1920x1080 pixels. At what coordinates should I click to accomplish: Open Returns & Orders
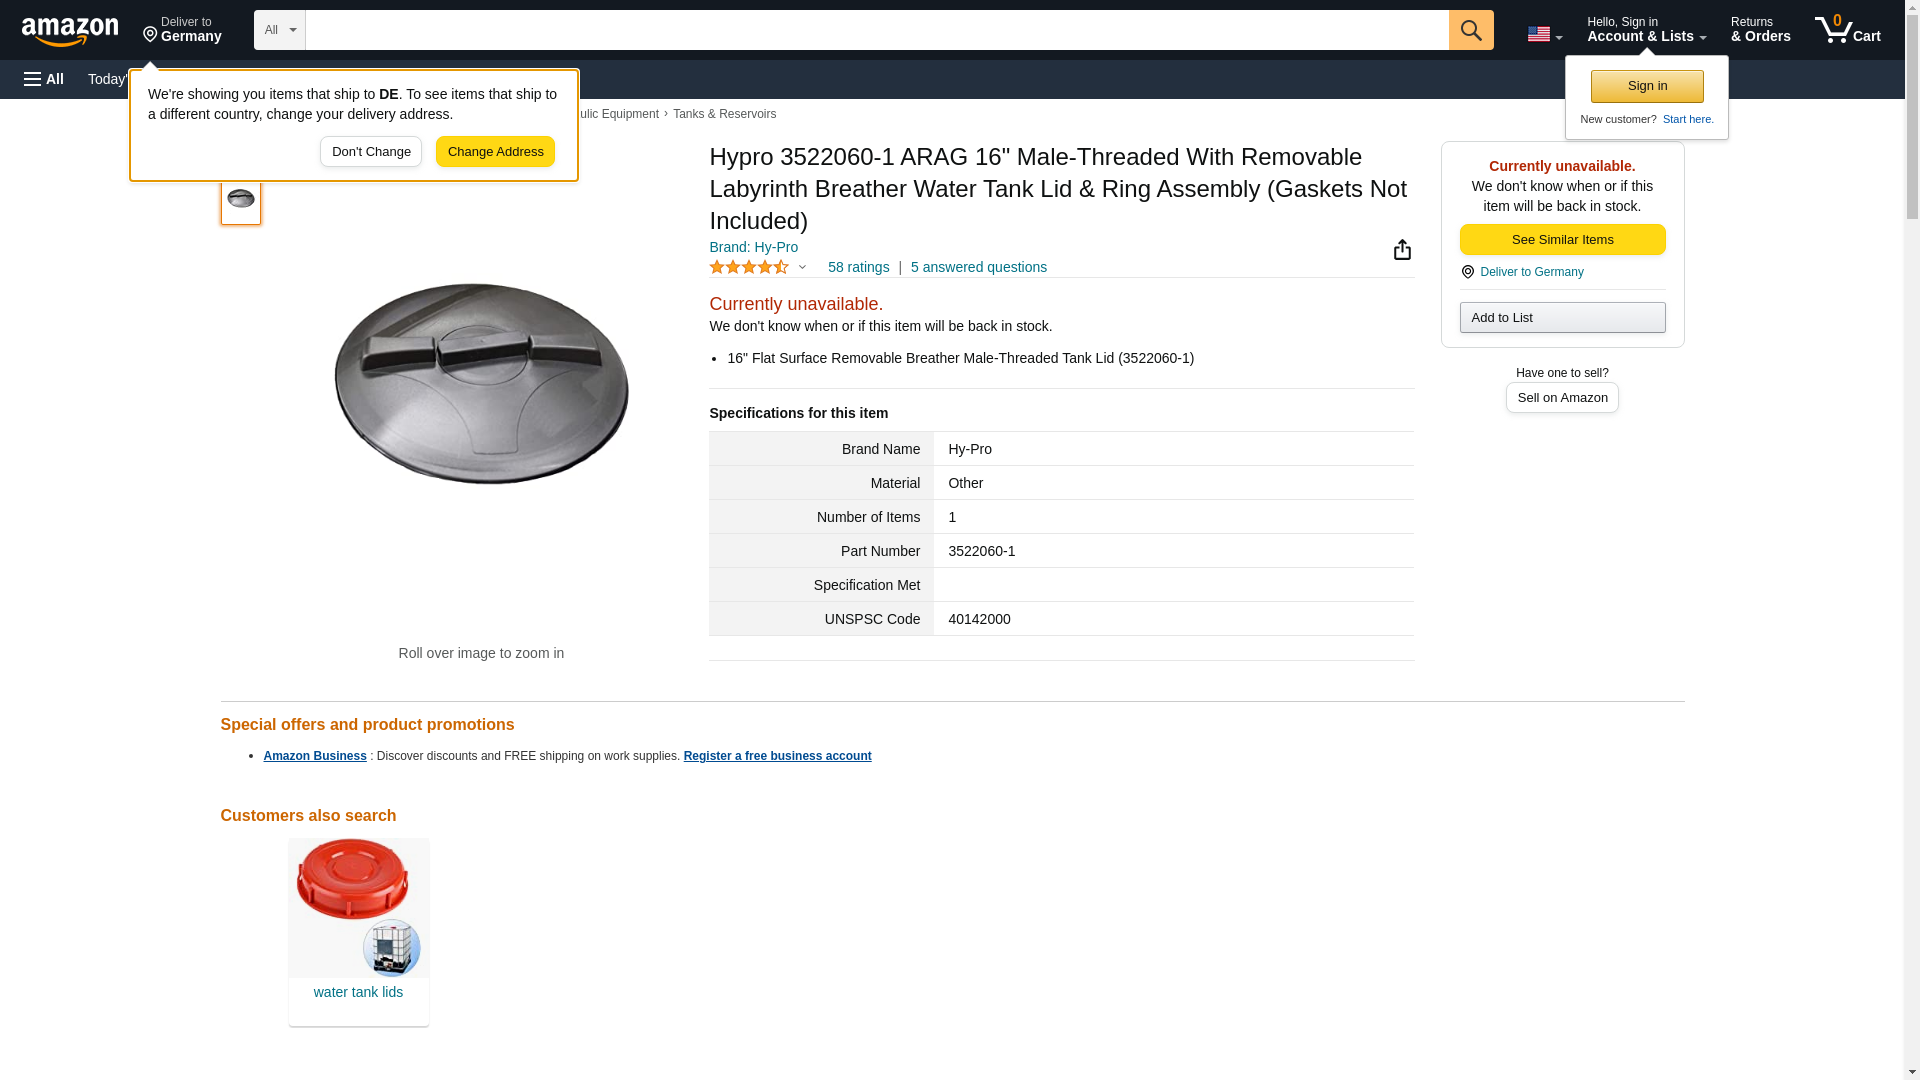pyautogui.click(x=1760, y=30)
